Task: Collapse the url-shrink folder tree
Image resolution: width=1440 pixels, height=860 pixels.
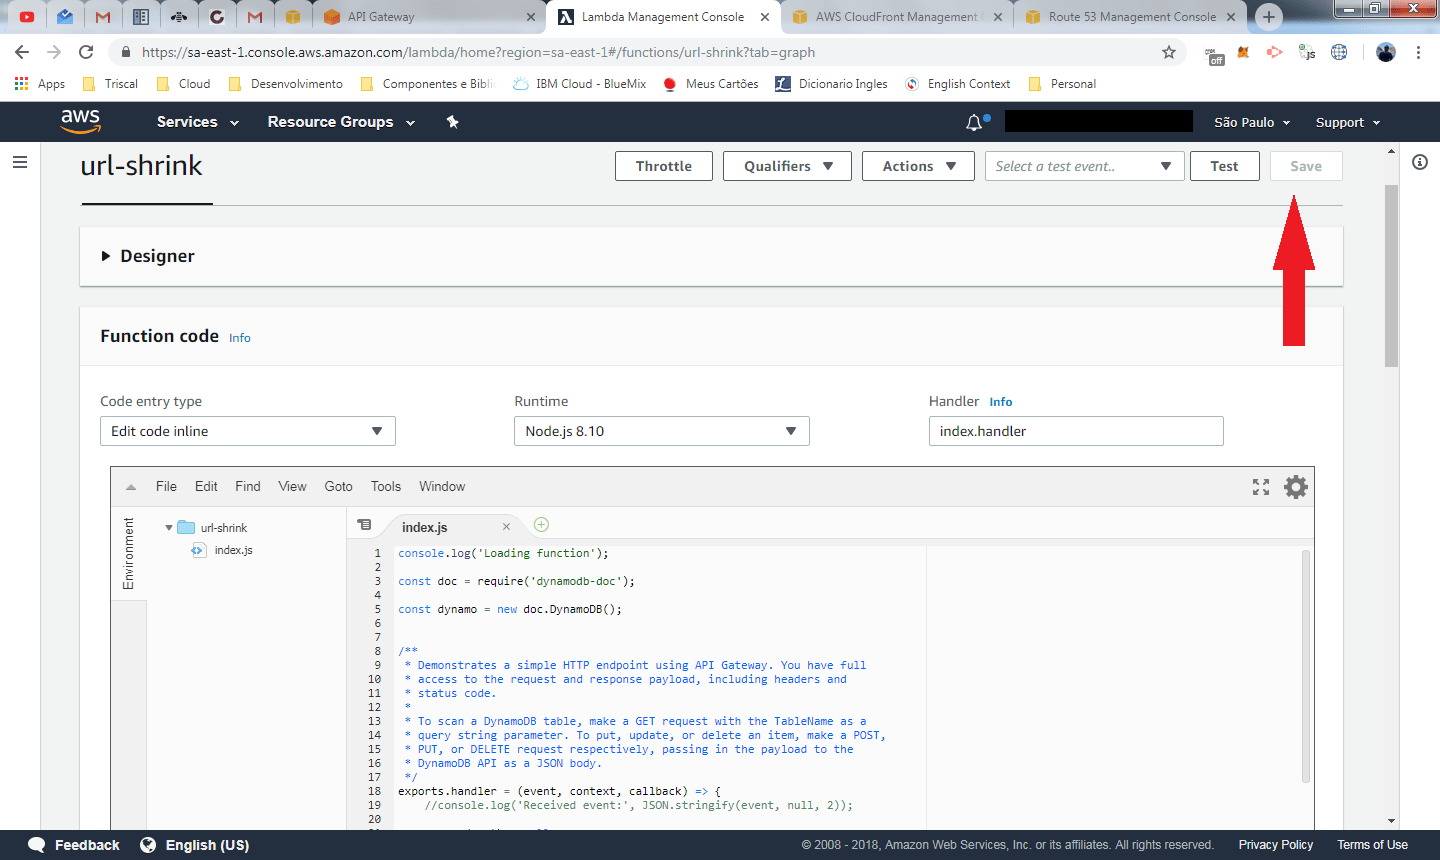Action: 169,528
